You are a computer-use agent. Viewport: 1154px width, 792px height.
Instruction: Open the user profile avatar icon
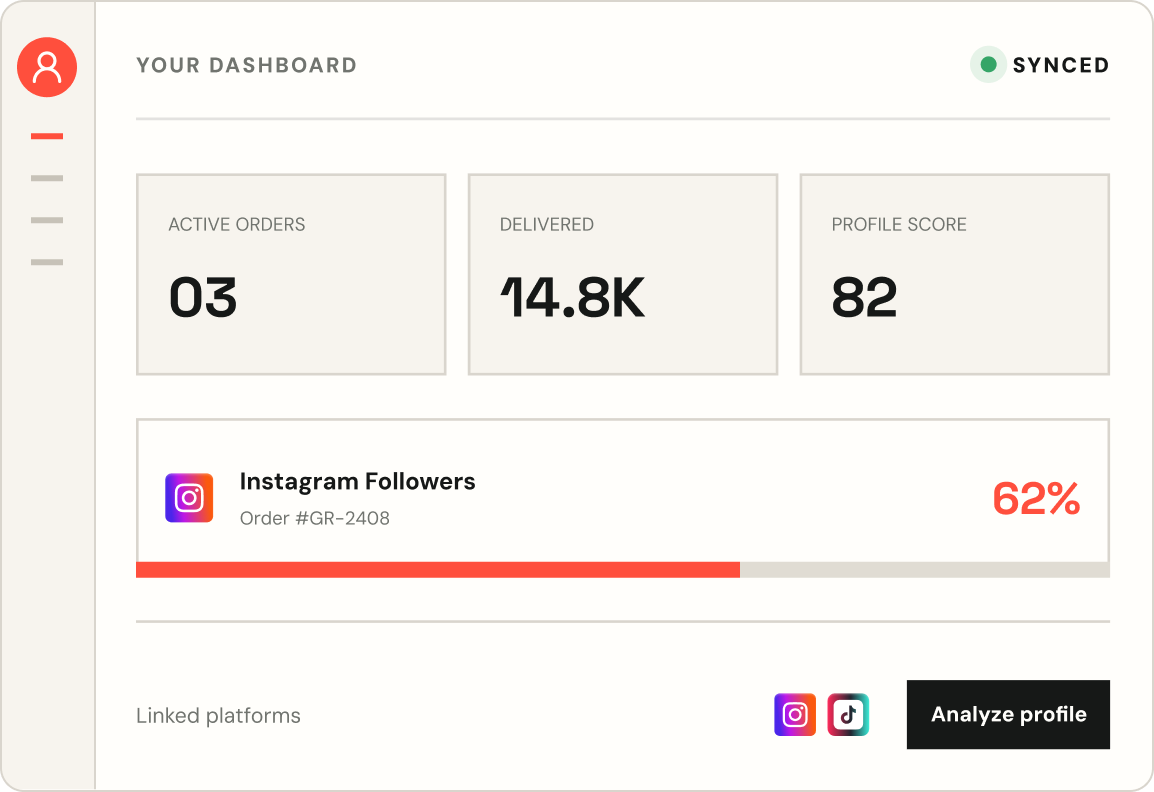point(47,67)
